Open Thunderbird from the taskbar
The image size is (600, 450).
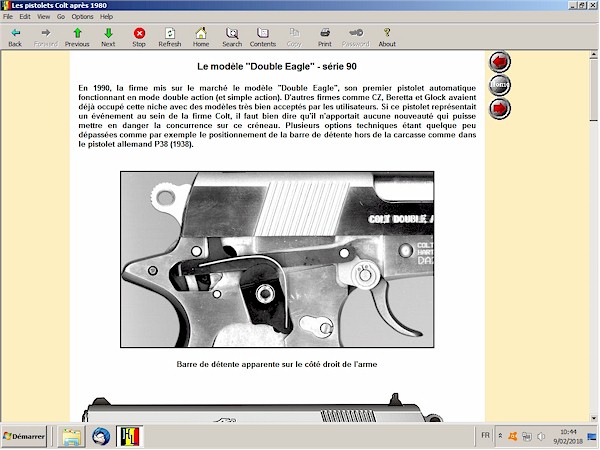[101, 436]
